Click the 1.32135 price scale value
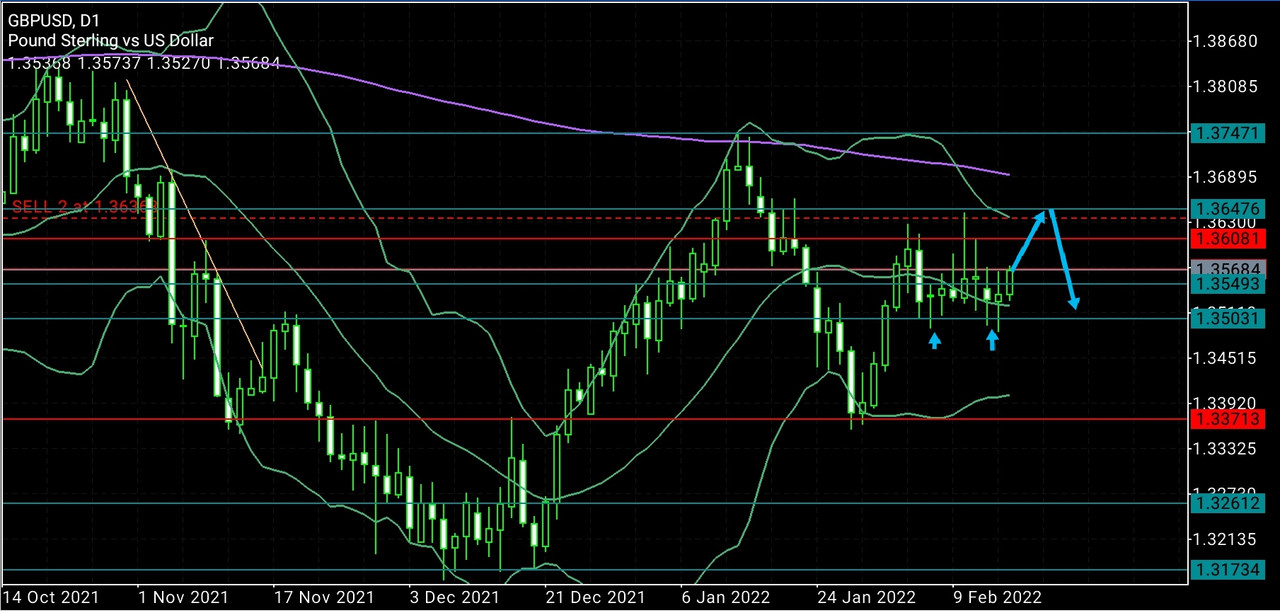 pos(1226,539)
